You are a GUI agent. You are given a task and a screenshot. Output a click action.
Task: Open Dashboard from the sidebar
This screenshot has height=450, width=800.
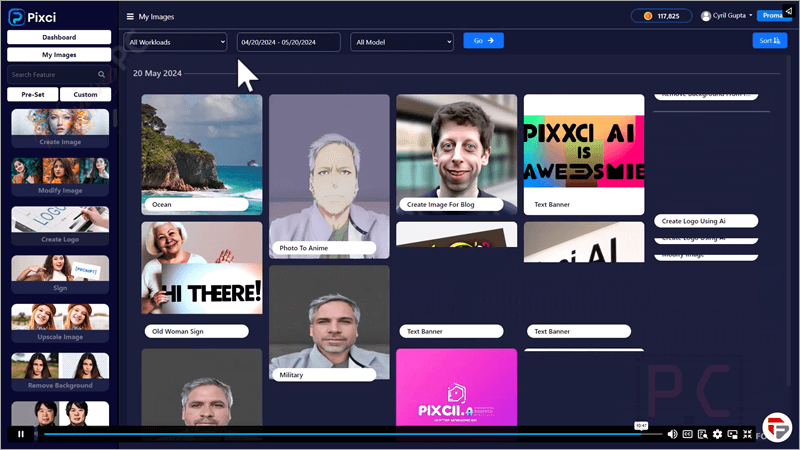pyautogui.click(x=59, y=37)
